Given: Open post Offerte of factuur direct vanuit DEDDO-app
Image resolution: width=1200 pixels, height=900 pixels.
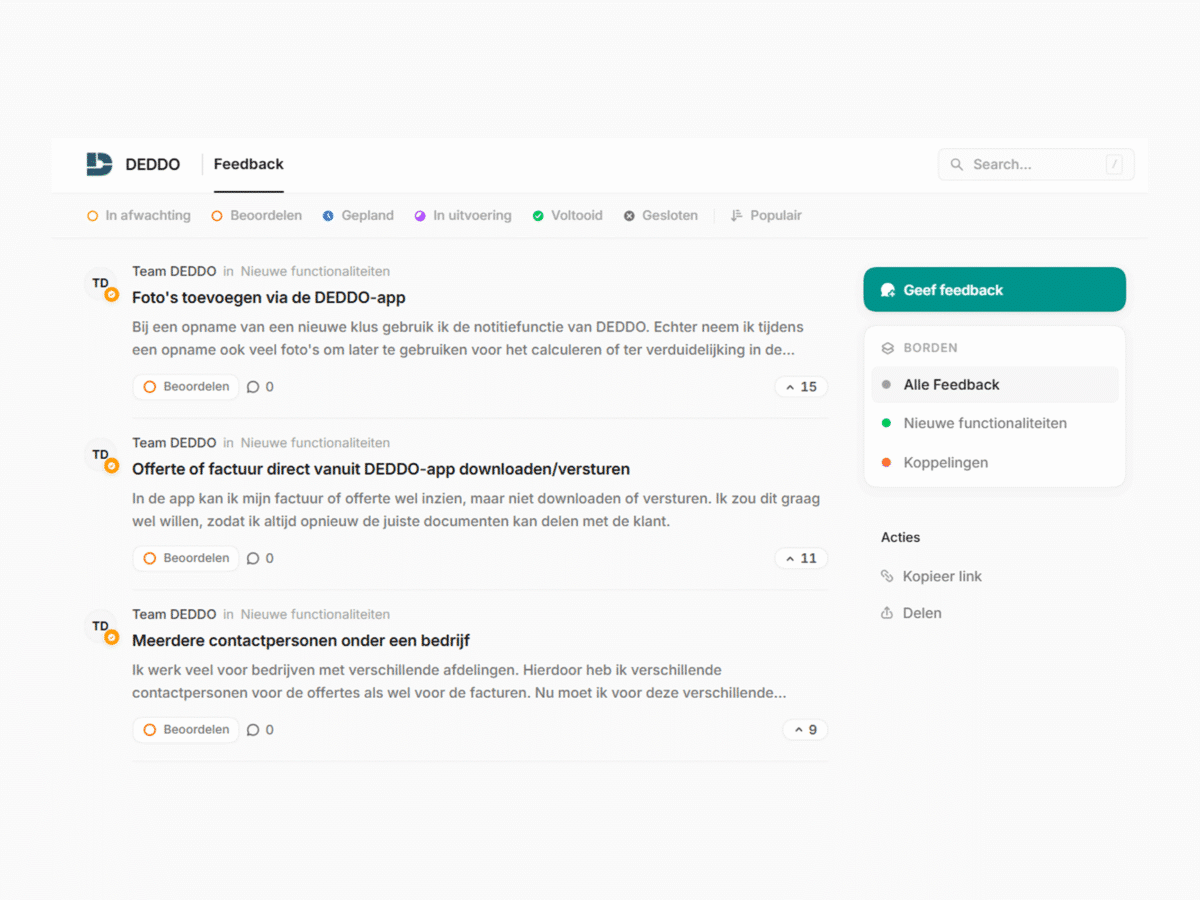Looking at the screenshot, I should pos(381,469).
